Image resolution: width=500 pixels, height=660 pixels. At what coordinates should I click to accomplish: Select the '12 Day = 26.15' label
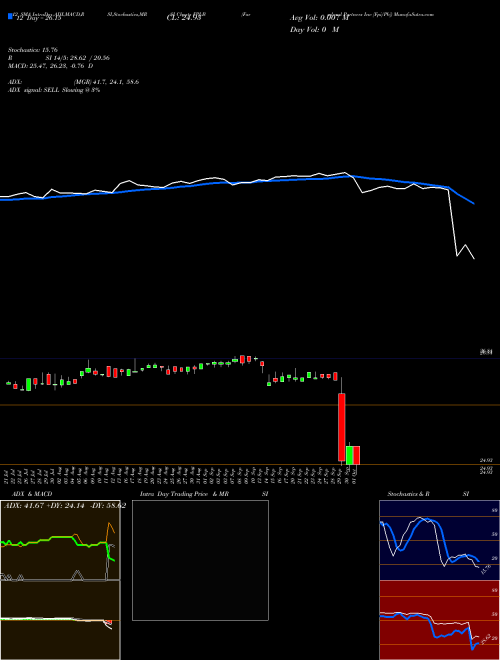37,18
